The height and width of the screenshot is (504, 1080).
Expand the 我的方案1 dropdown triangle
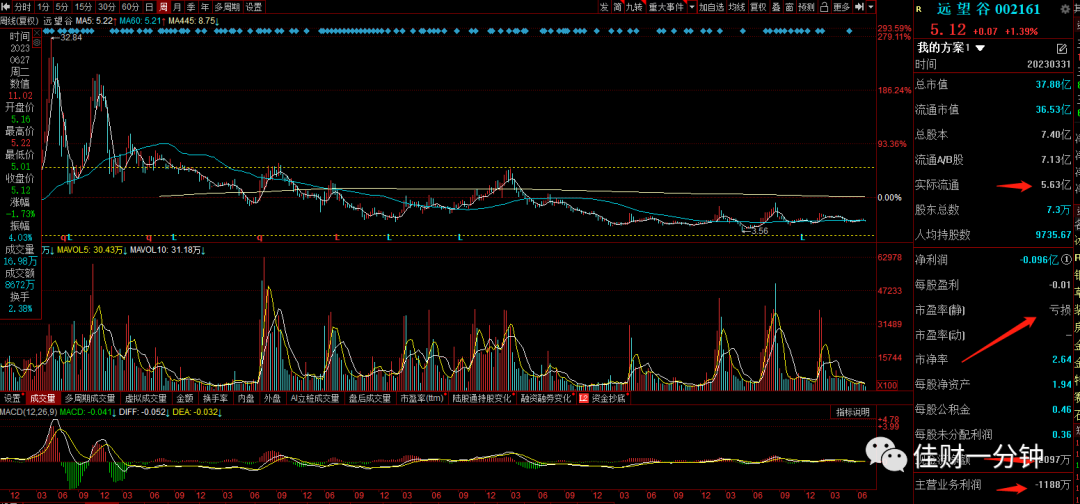tap(980, 48)
